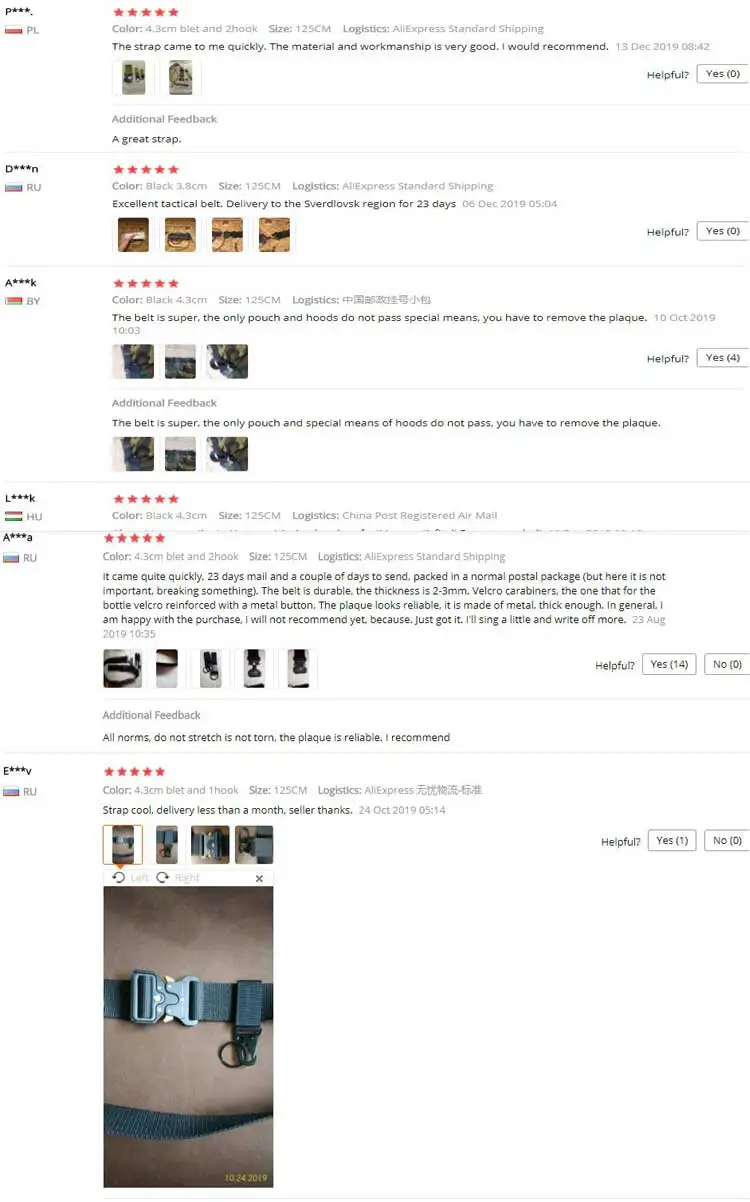Mark D***n's review as helpful
The height and width of the screenshot is (1202, 750).
click(722, 231)
